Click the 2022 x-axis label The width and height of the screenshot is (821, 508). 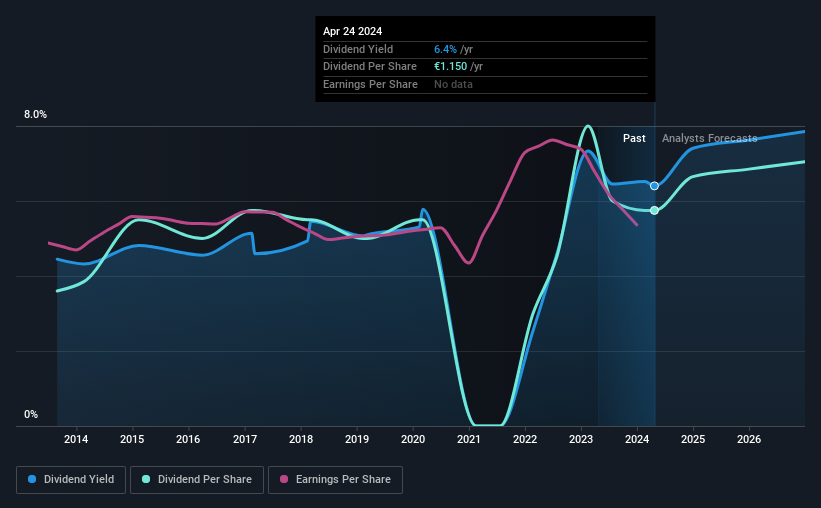click(x=525, y=439)
